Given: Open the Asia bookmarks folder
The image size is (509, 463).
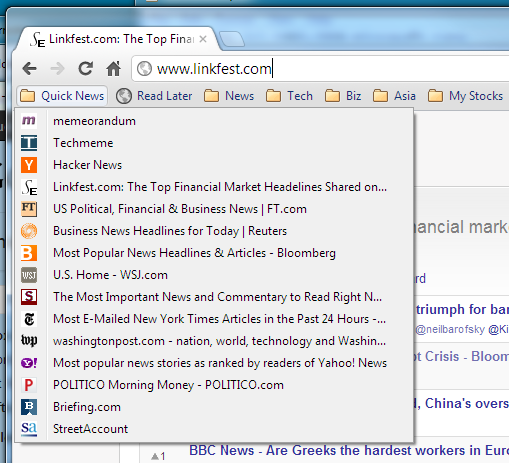Looking at the screenshot, I should click(394, 96).
